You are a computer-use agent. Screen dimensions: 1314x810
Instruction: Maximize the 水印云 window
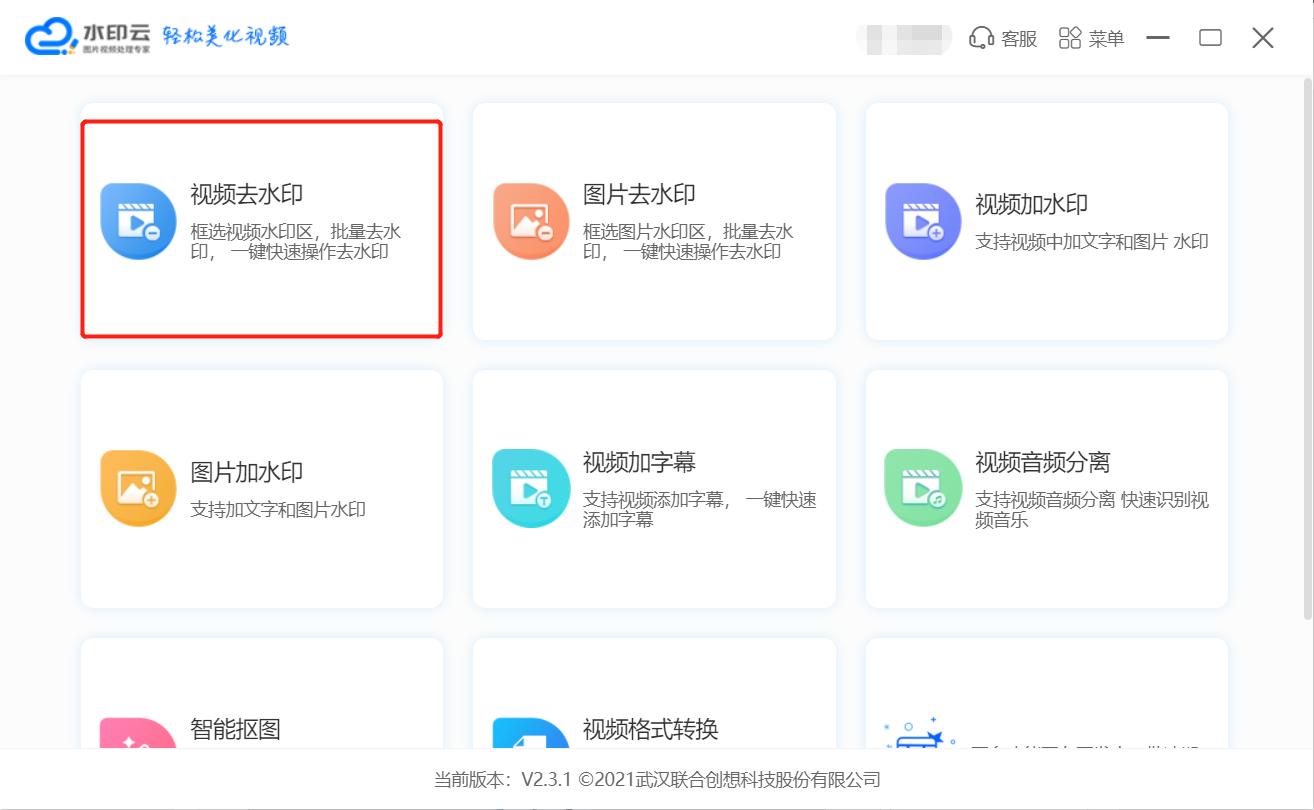(x=1210, y=38)
